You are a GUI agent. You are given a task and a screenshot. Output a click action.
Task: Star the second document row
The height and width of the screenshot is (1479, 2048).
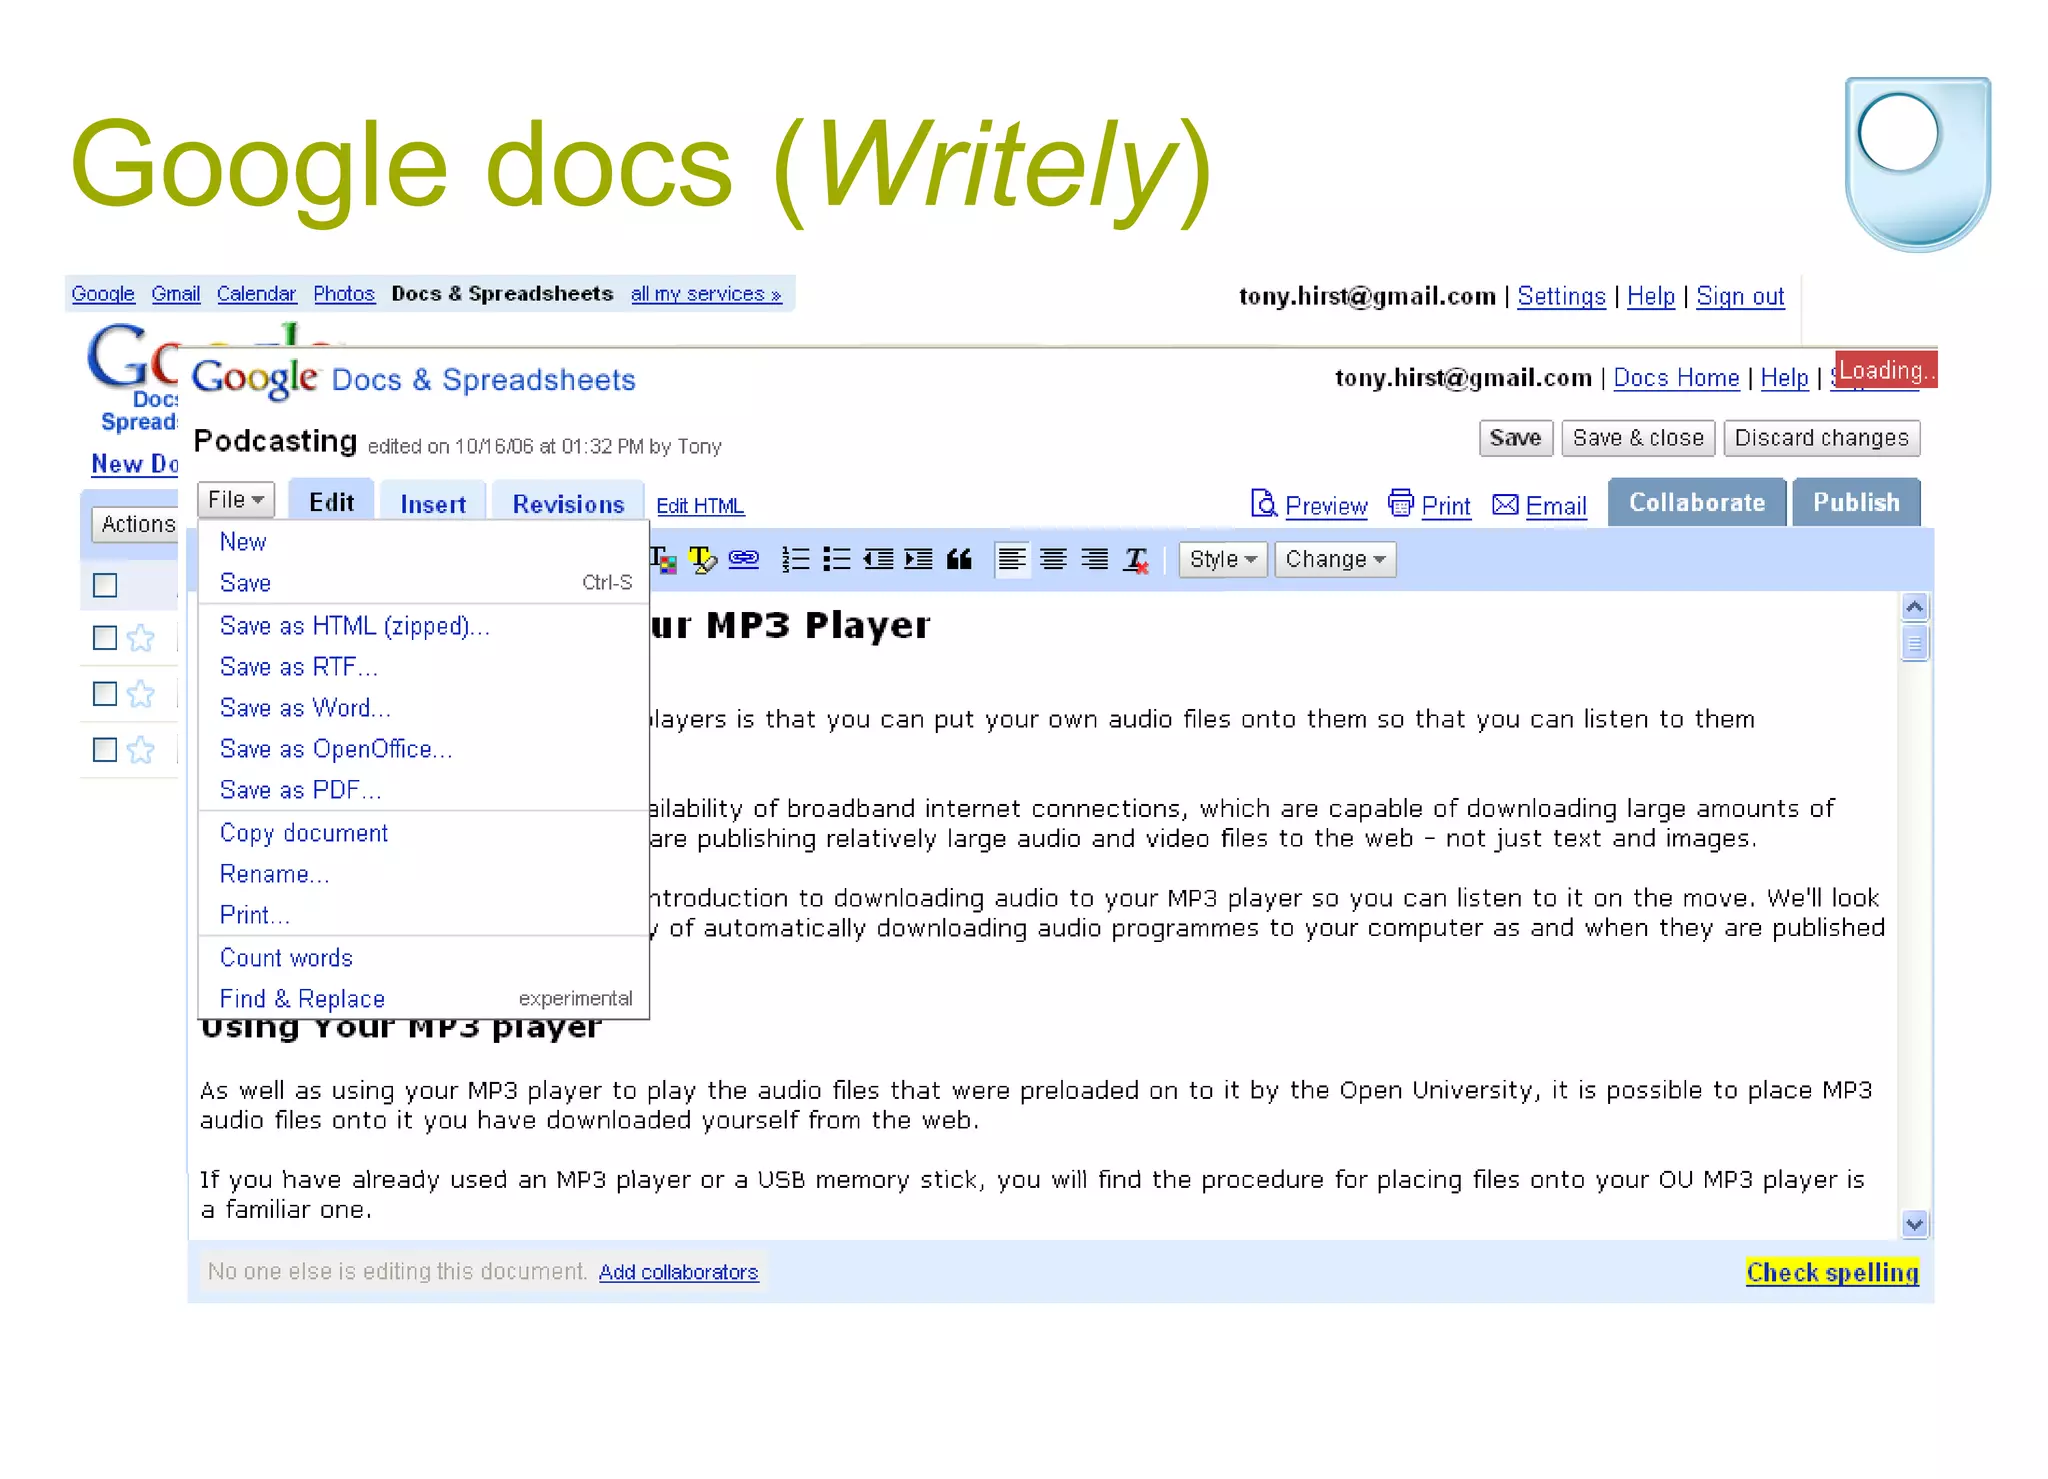141,638
